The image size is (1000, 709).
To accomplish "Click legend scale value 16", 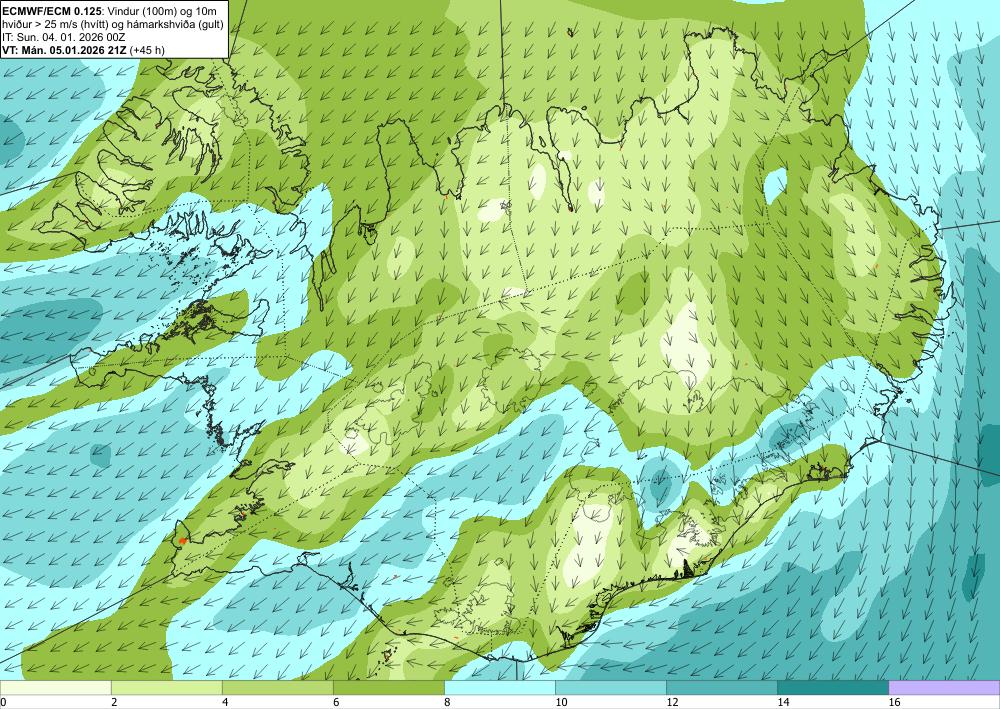I will [x=894, y=702].
